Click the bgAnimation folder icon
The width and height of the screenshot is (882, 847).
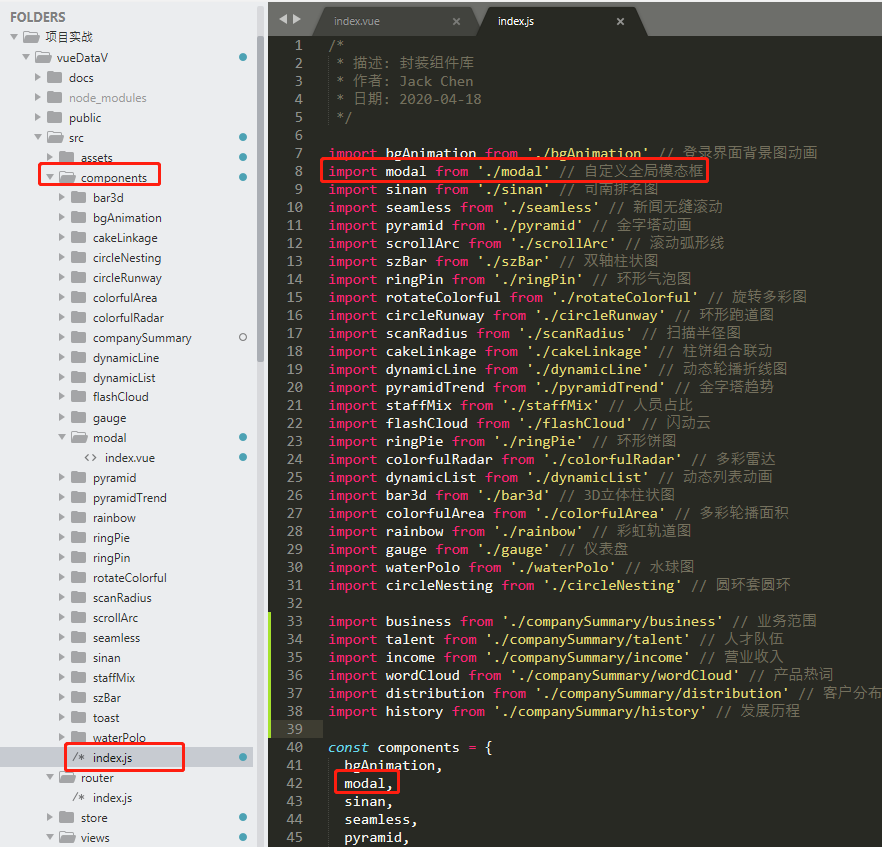[78, 217]
